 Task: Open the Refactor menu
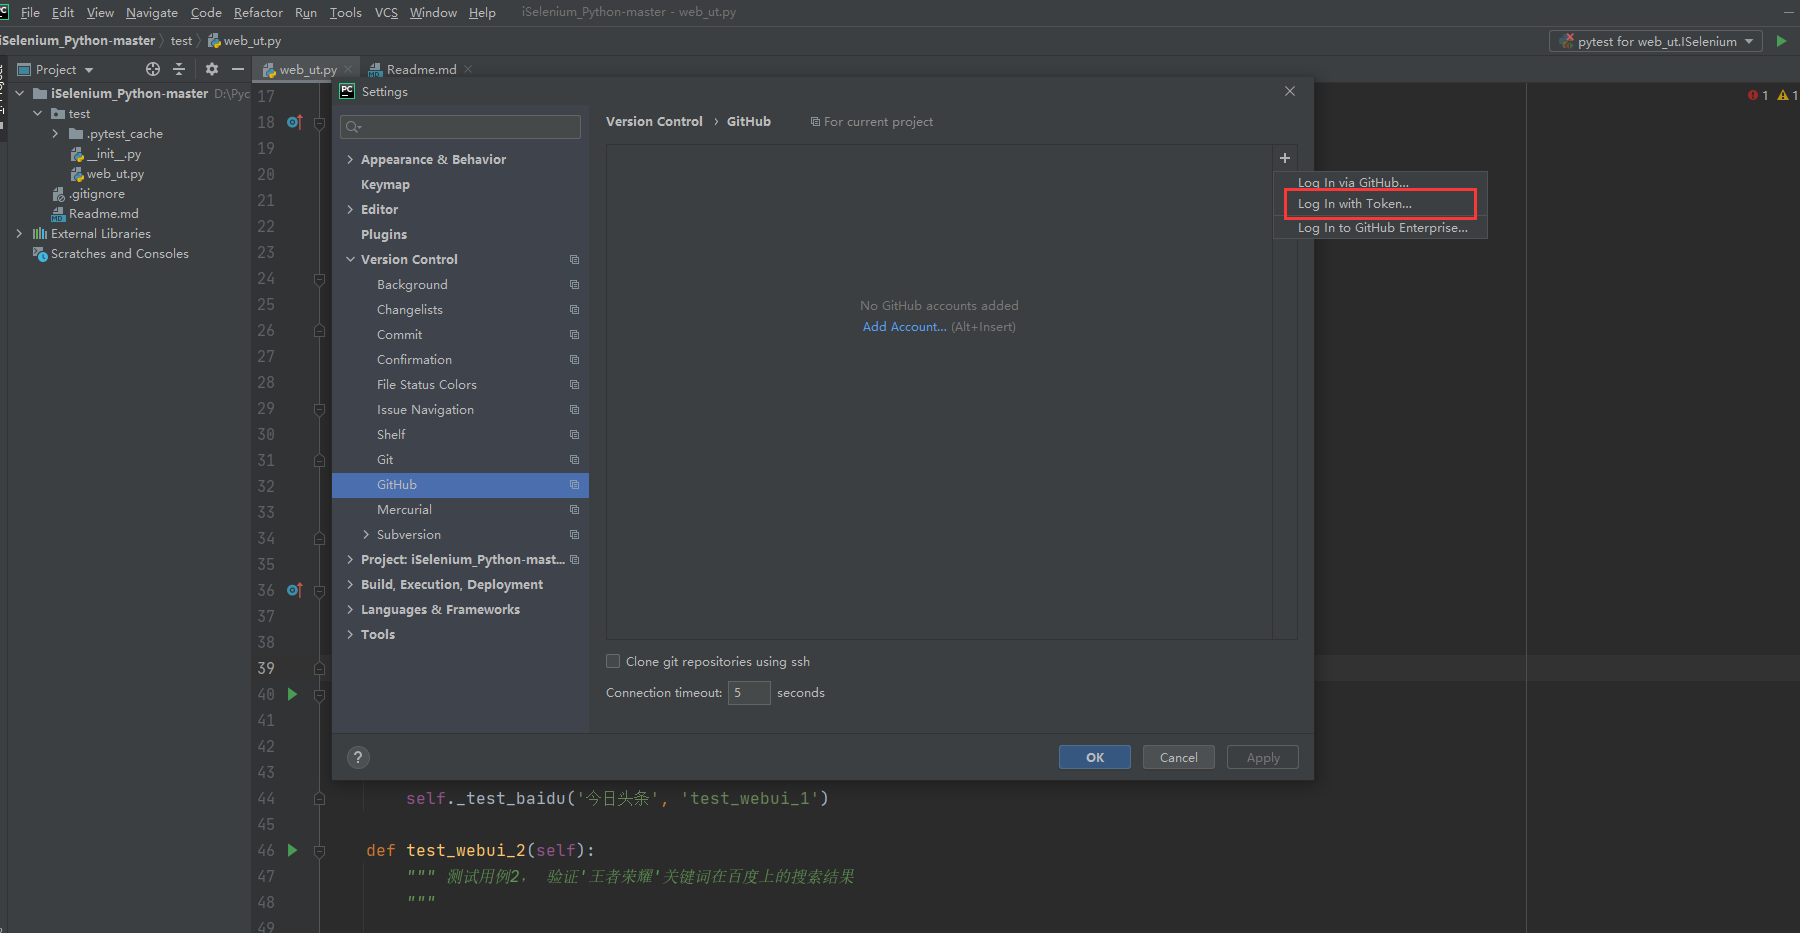(x=258, y=13)
